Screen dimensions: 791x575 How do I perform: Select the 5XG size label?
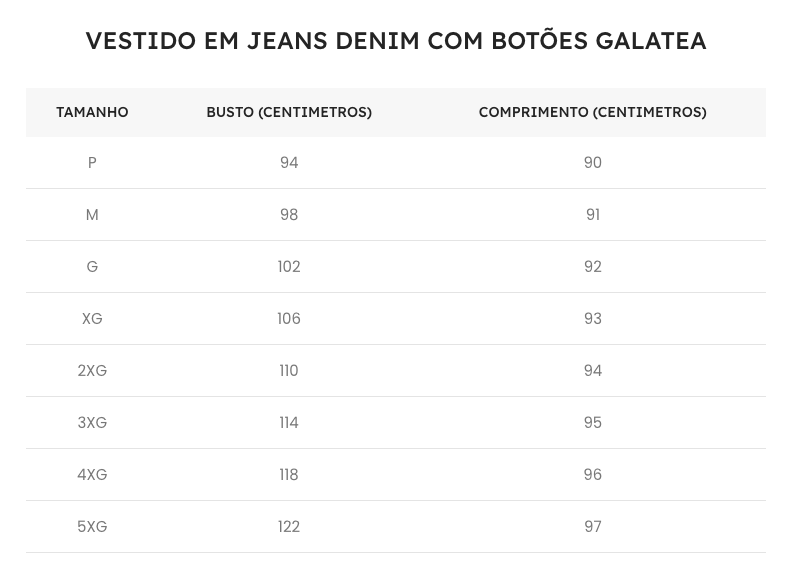[92, 527]
